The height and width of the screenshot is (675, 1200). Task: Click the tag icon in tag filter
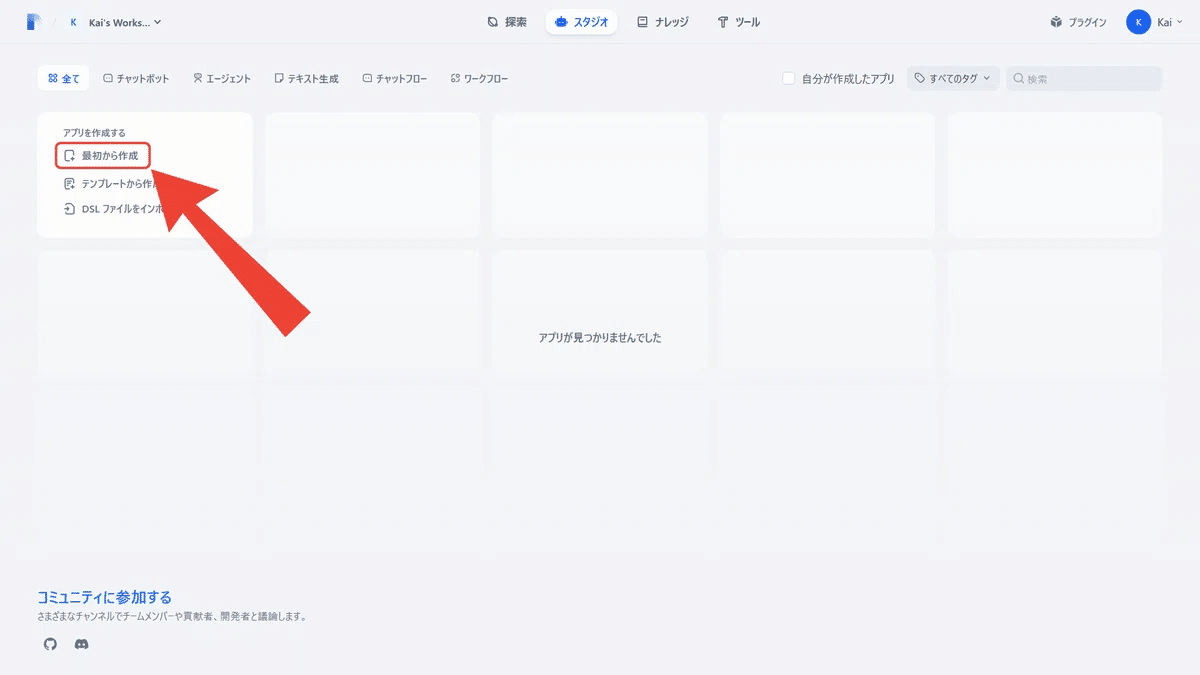pyautogui.click(x=920, y=78)
